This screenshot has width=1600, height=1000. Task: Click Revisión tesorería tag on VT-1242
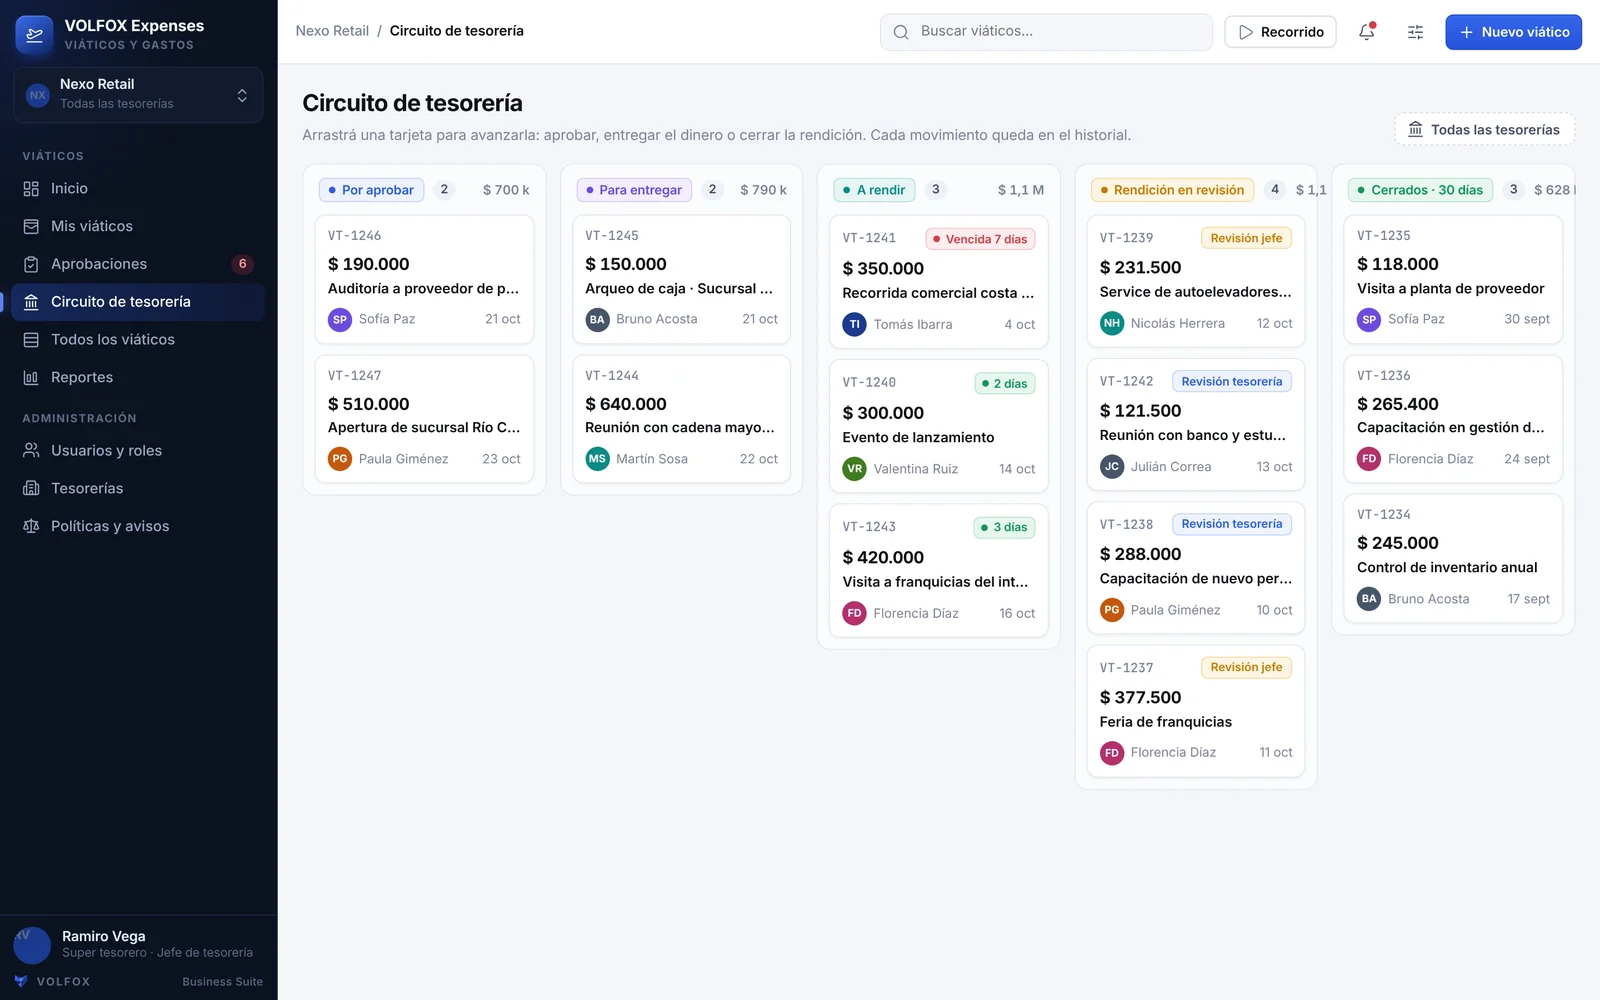coord(1232,381)
